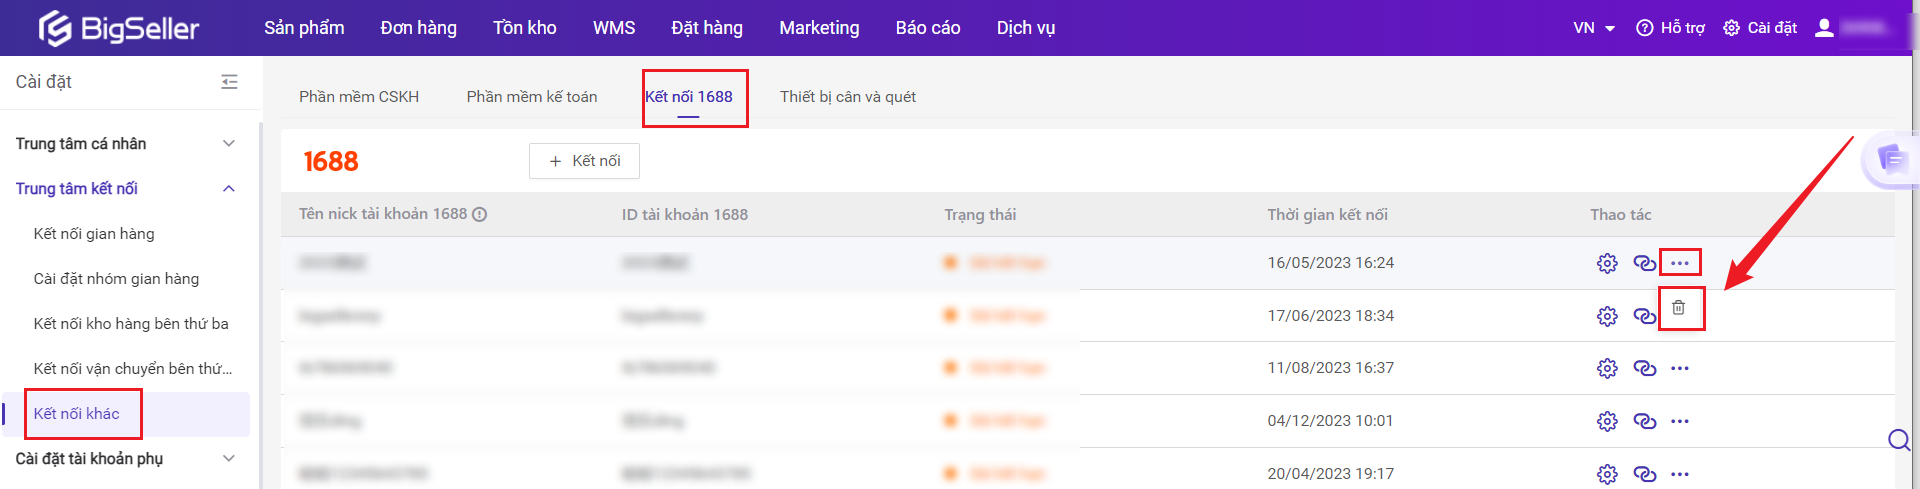Open the WMS menu

[614, 28]
